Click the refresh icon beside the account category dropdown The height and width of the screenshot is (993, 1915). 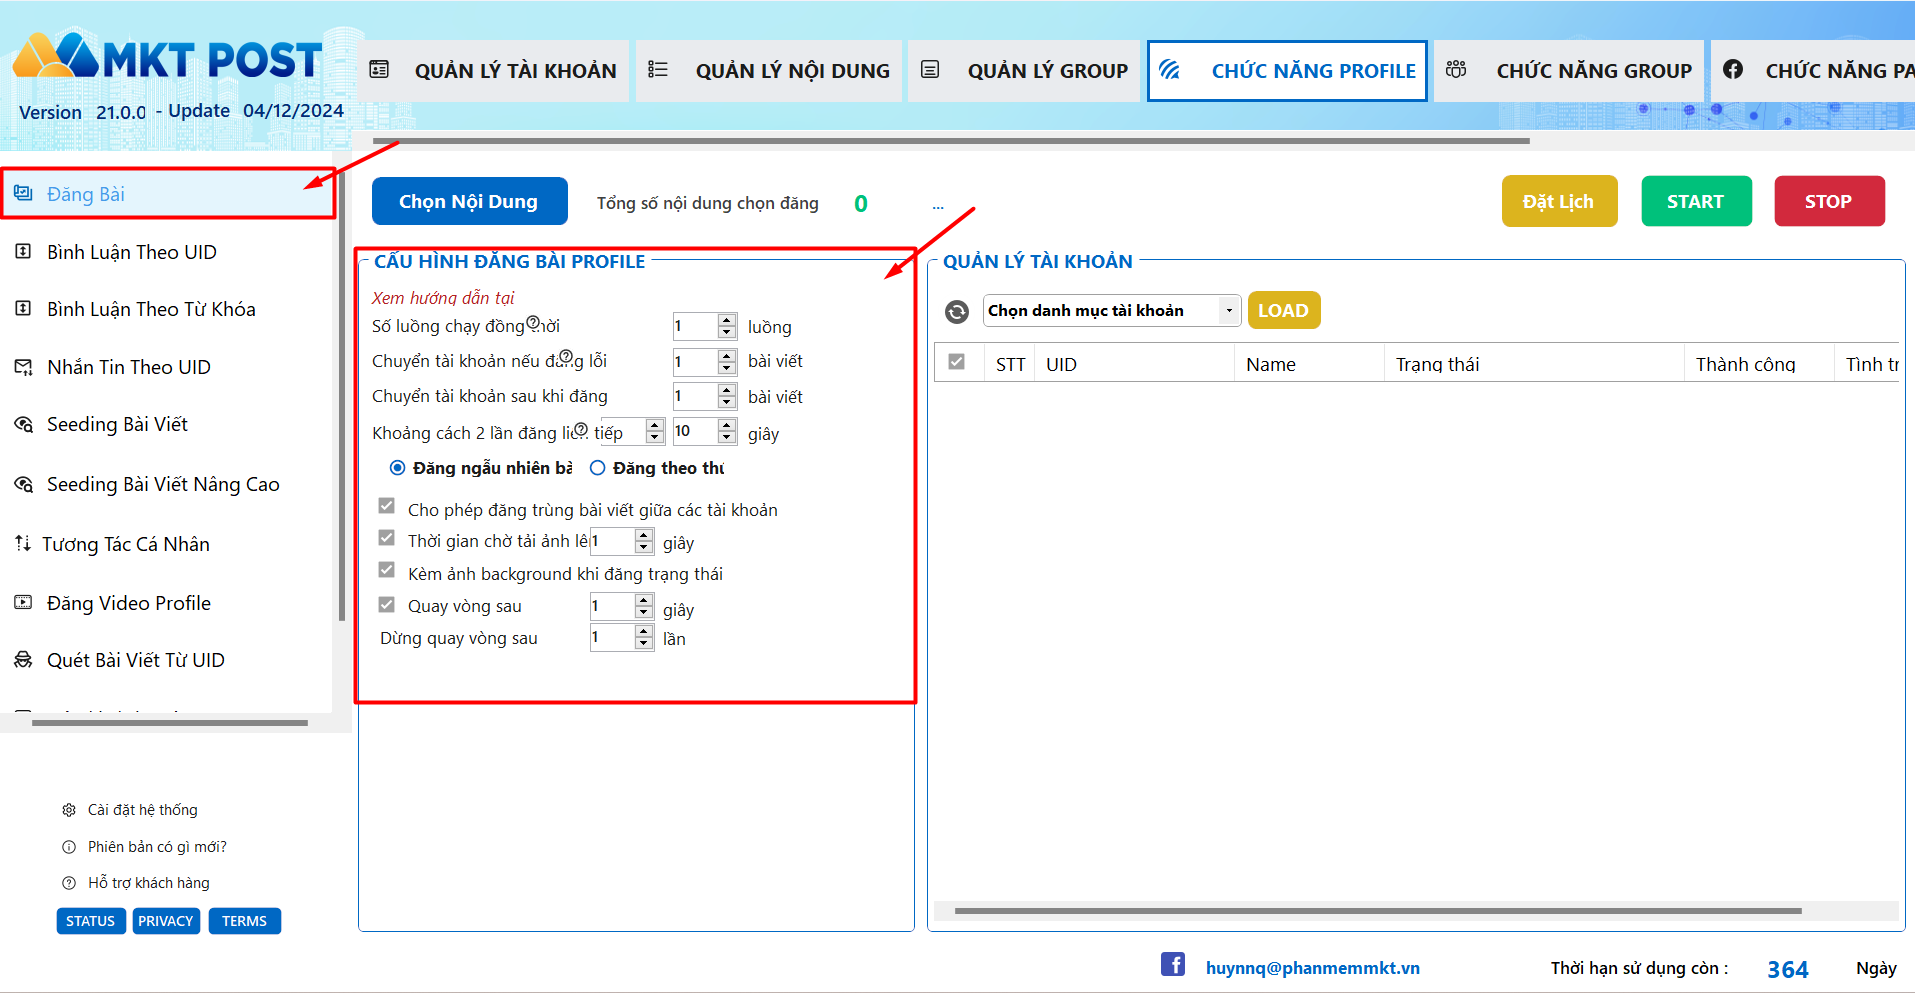[957, 312]
